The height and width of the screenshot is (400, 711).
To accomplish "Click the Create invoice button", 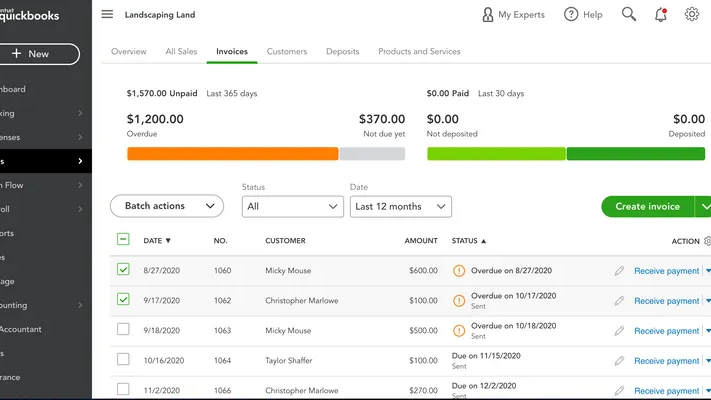I will click(x=645, y=206).
